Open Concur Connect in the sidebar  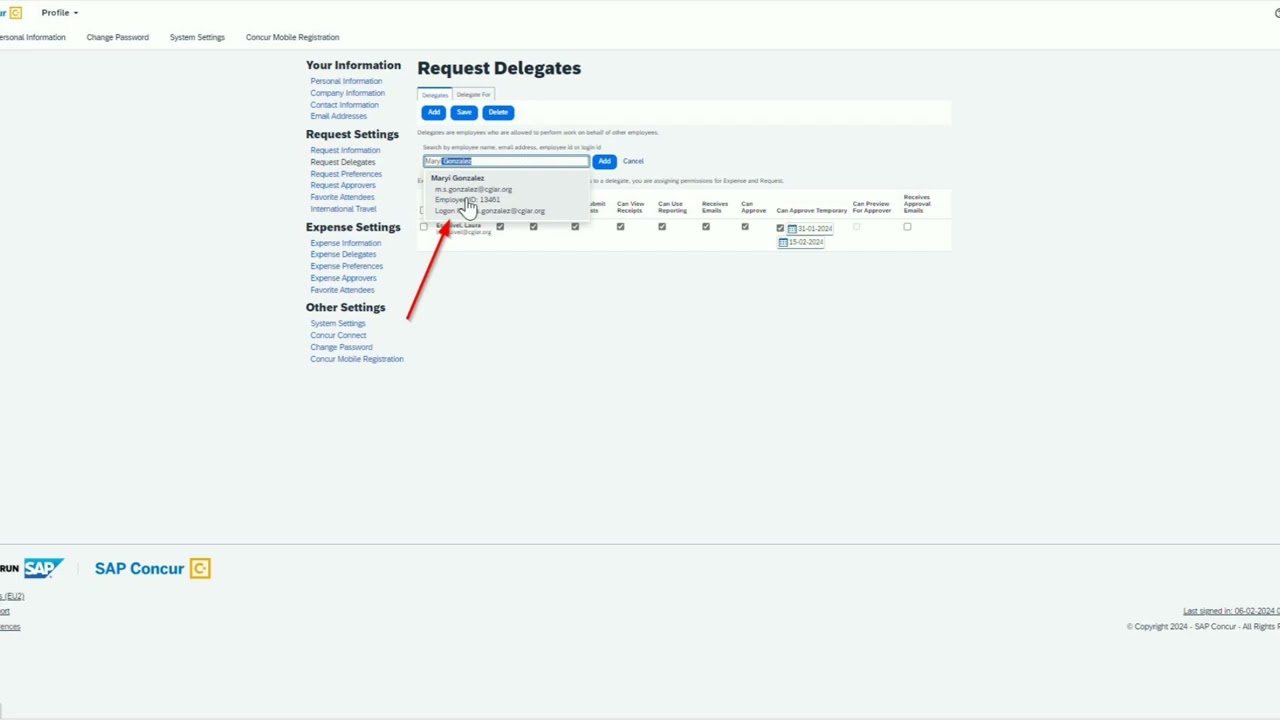click(x=338, y=335)
